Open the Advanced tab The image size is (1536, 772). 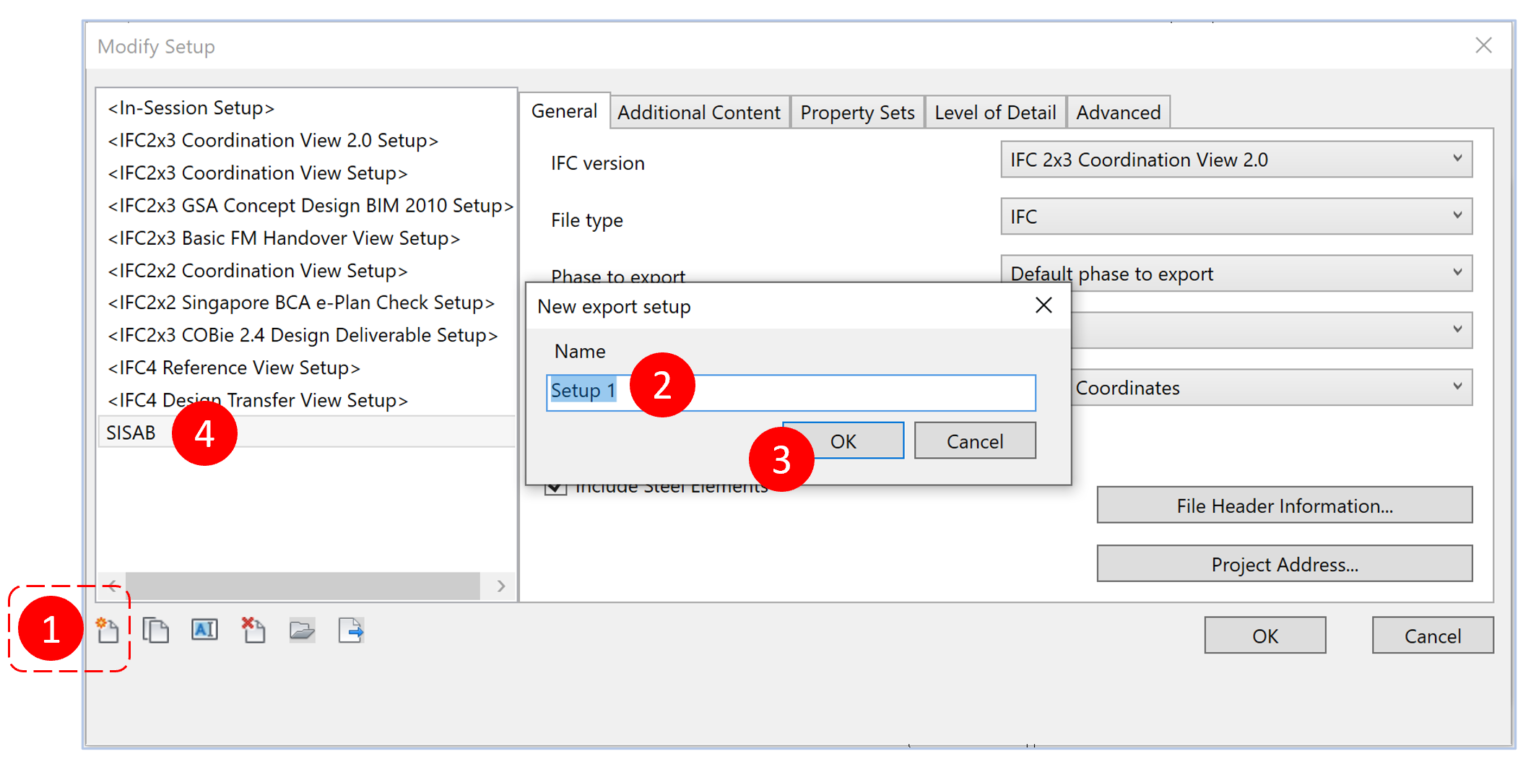1118,113
